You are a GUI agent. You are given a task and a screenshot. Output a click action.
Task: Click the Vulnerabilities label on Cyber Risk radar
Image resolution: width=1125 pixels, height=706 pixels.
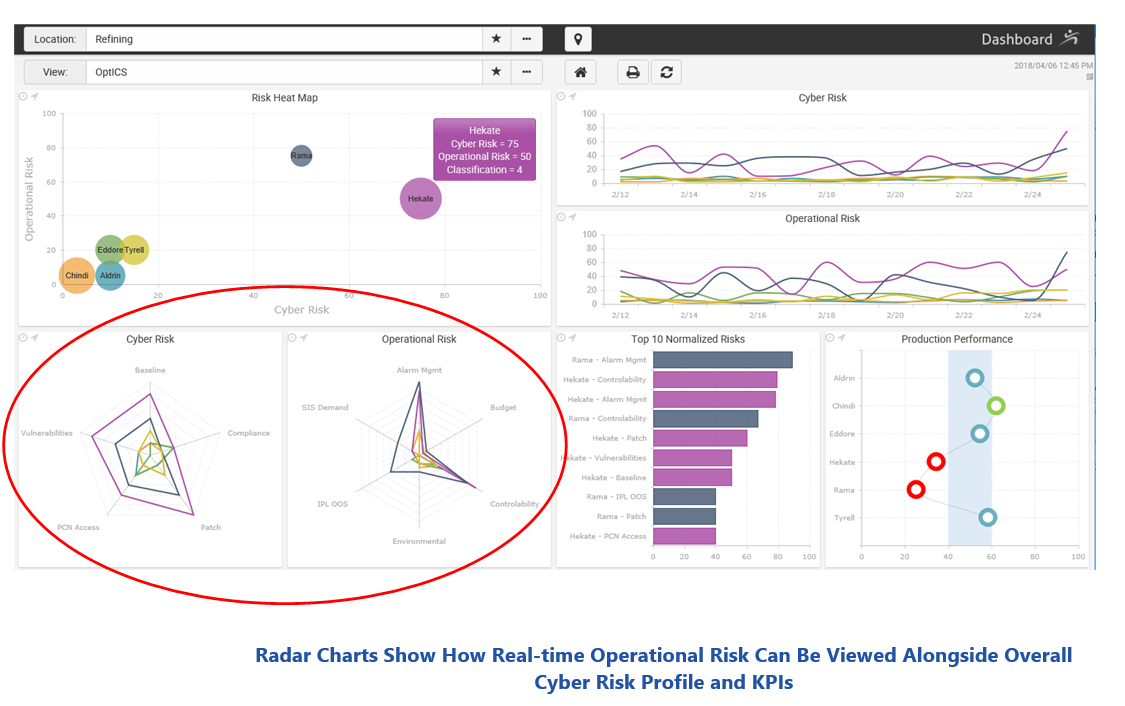[x=47, y=433]
